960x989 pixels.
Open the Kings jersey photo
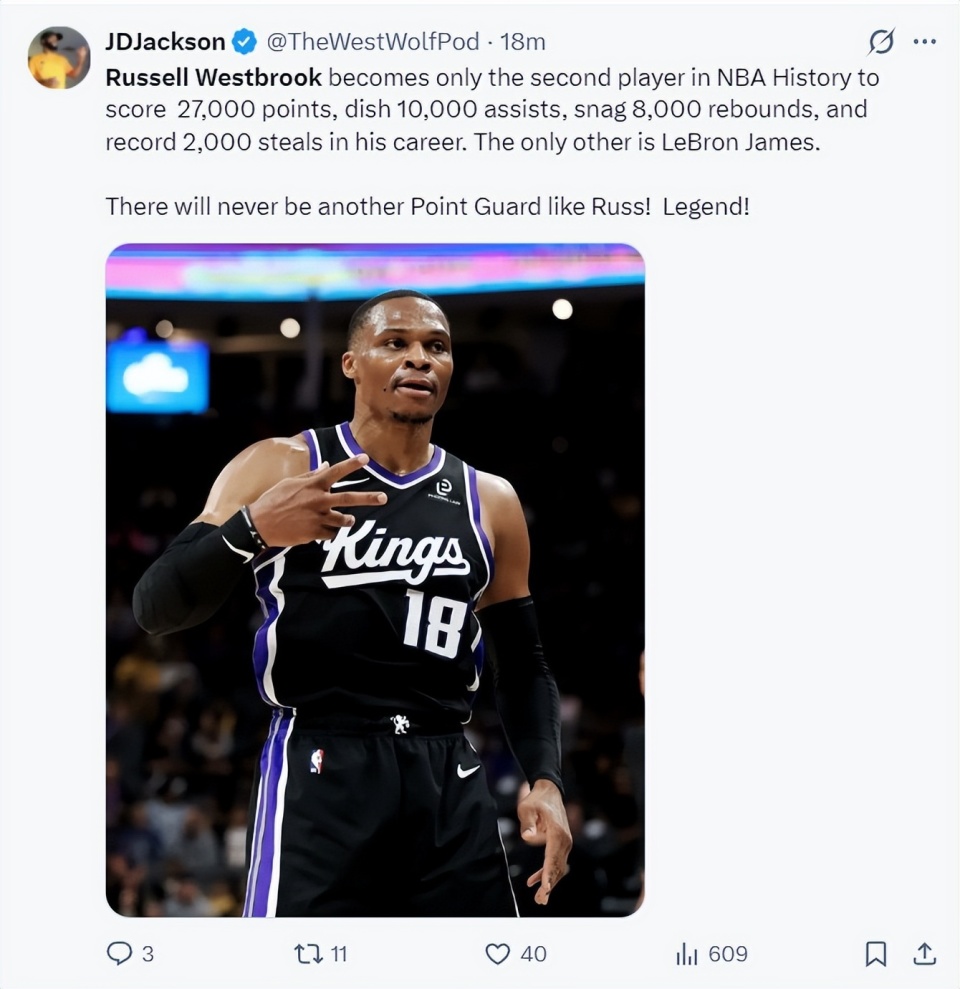[x=375, y=580]
